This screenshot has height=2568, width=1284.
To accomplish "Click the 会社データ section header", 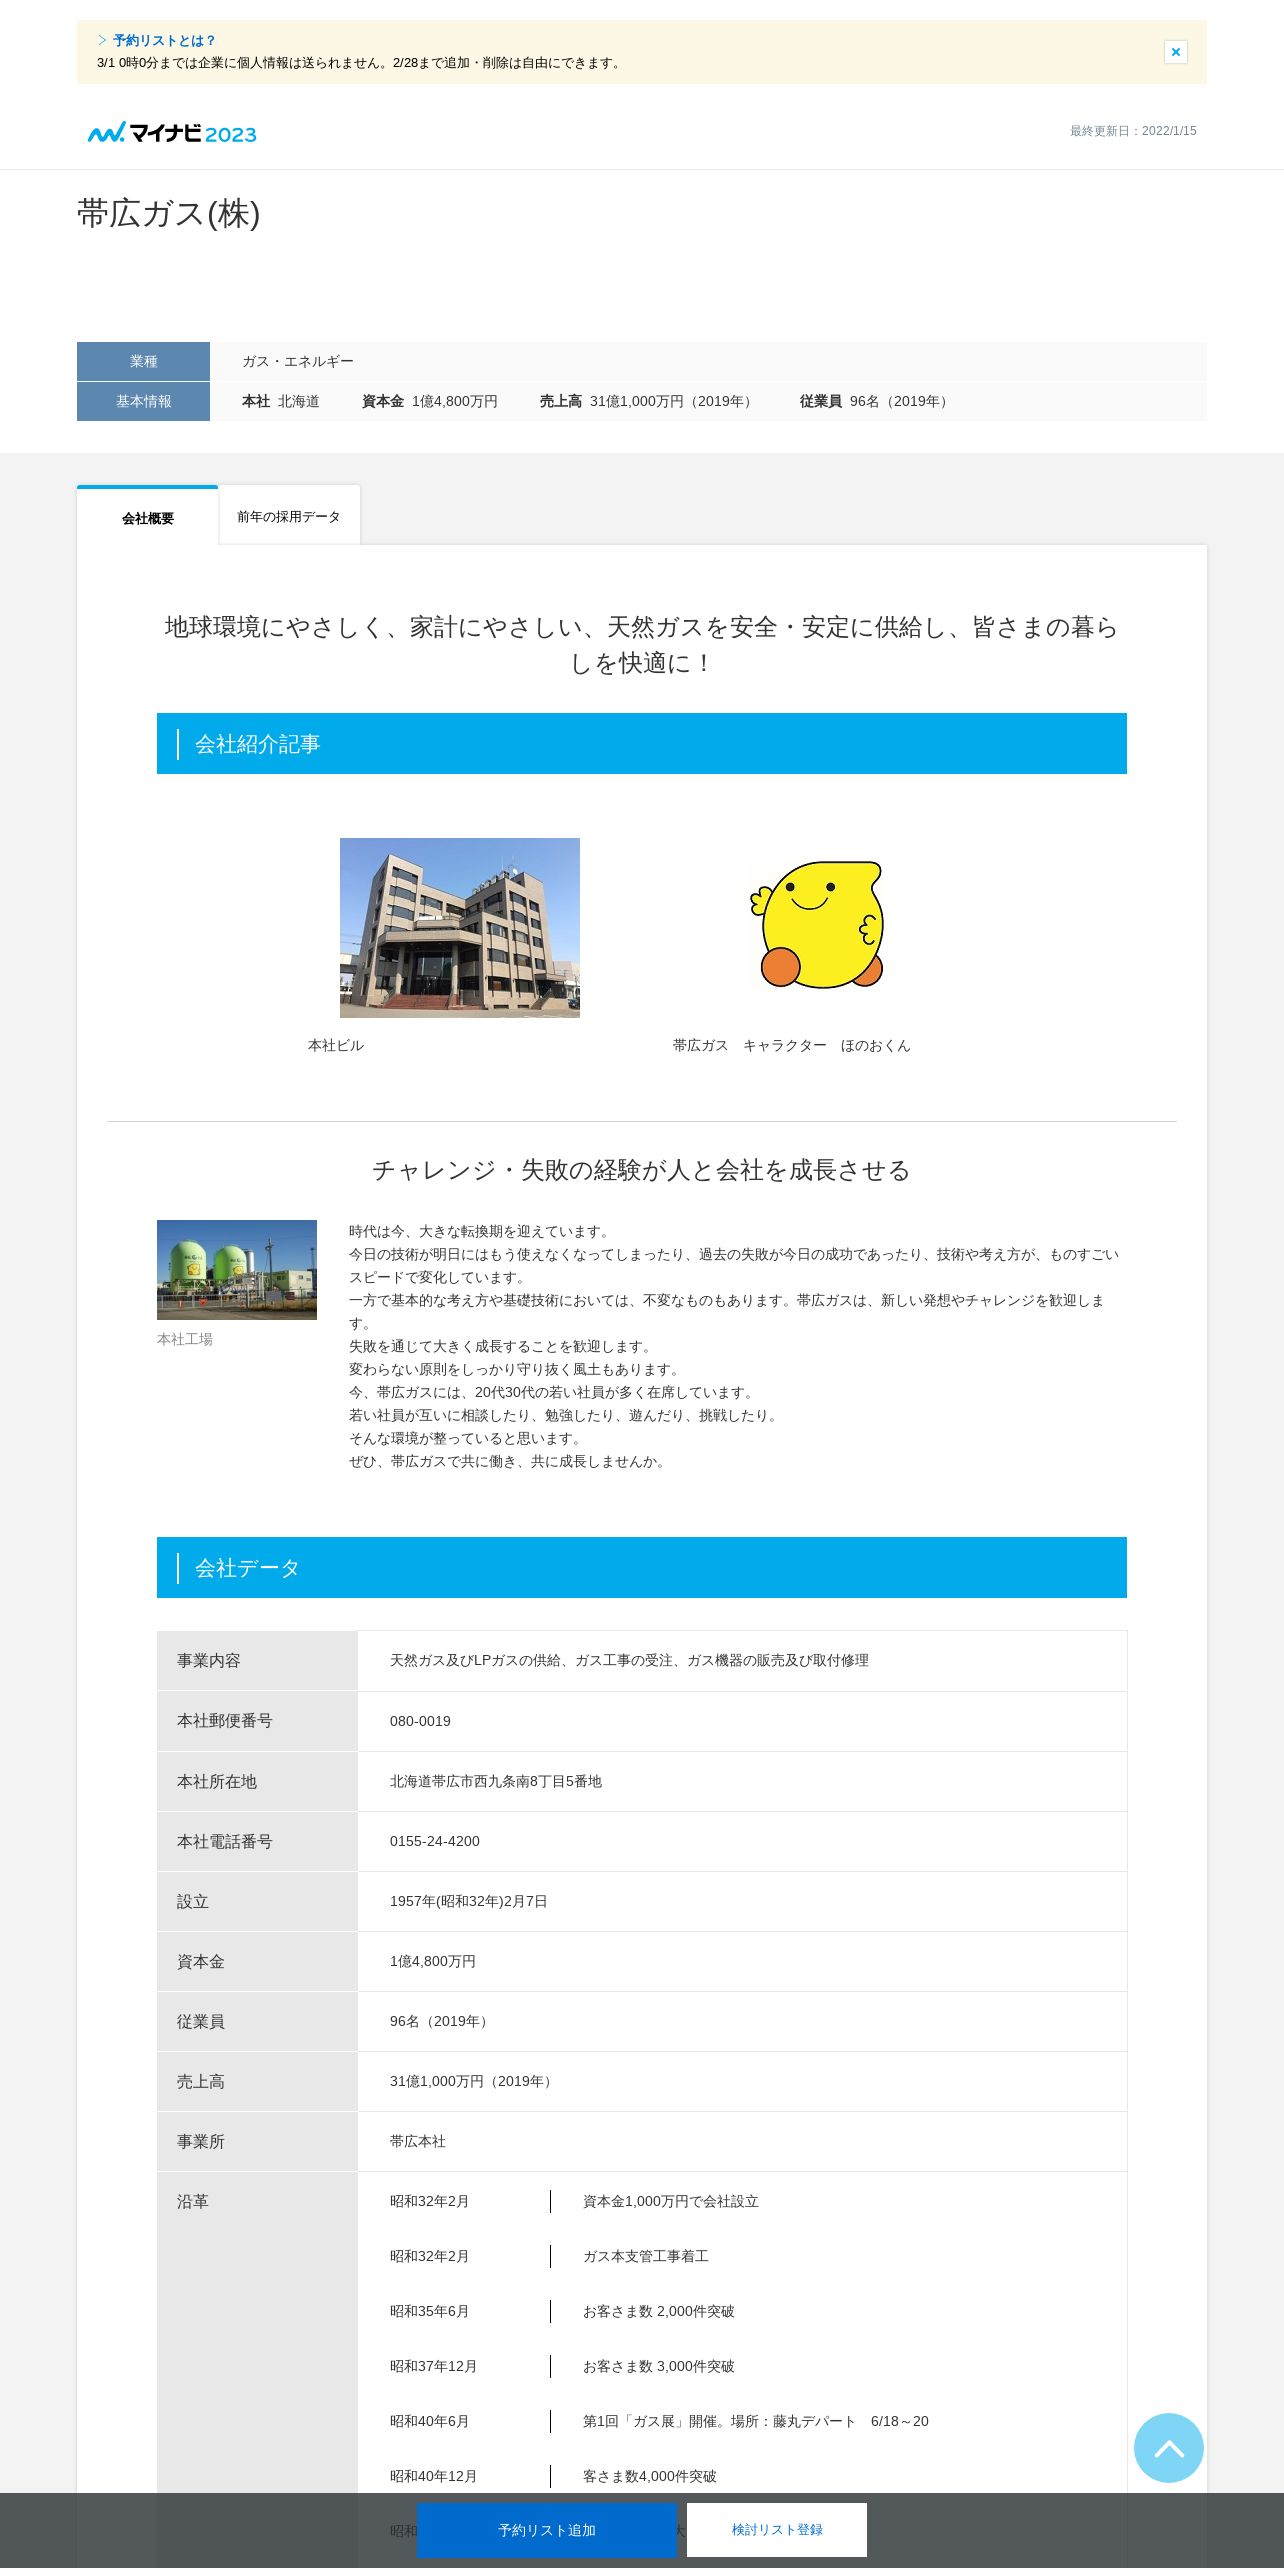I will coord(642,1567).
